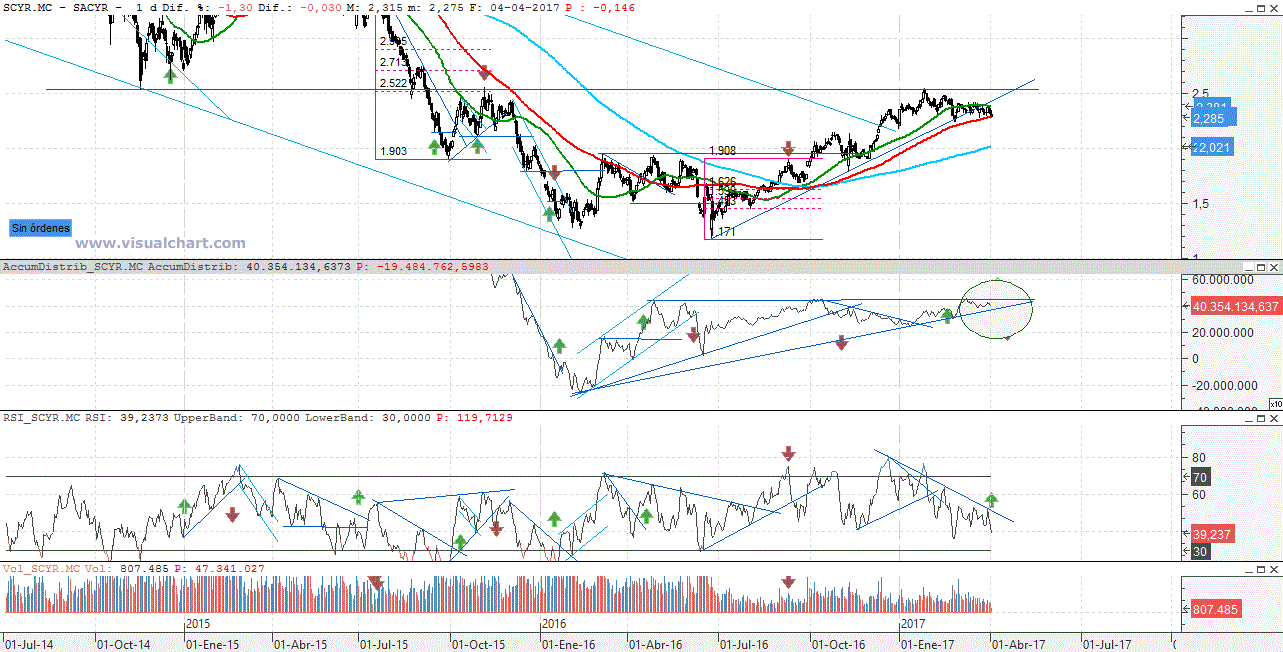Click the 01-Jul-16 date axis label
The height and width of the screenshot is (652, 1283).
coord(745,644)
